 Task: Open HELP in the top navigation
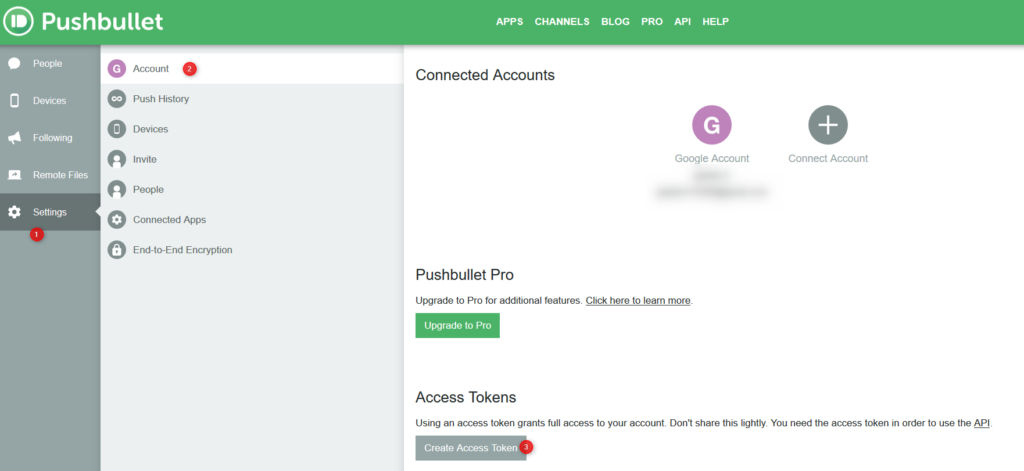[x=716, y=22]
